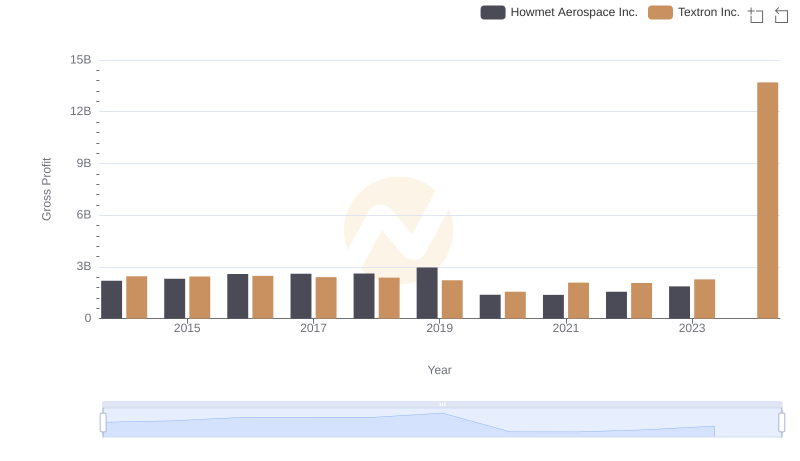Click the Howmet bar for 2014

pyautogui.click(x=112, y=300)
